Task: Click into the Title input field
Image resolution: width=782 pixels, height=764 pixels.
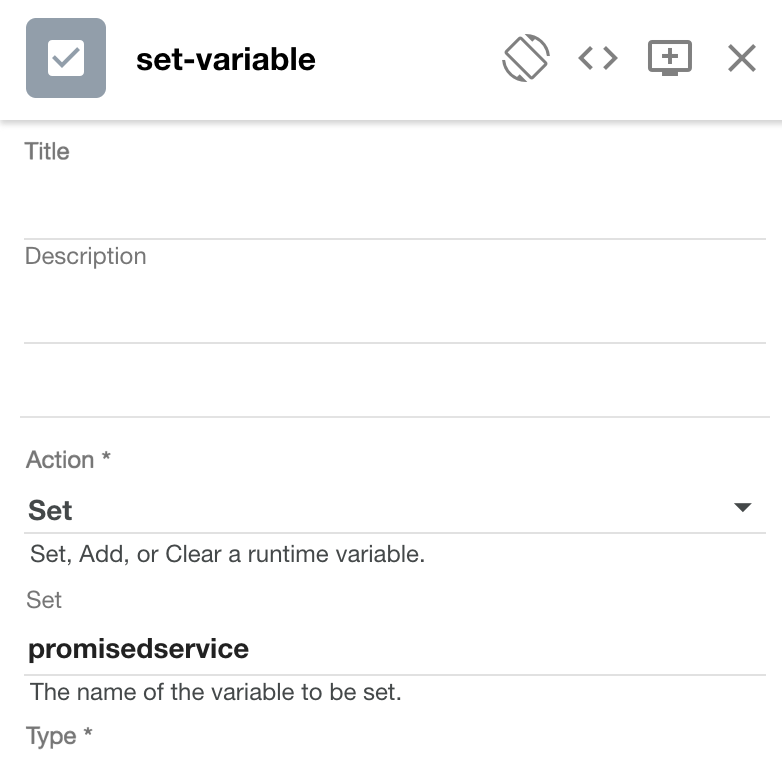Action: [x=395, y=206]
